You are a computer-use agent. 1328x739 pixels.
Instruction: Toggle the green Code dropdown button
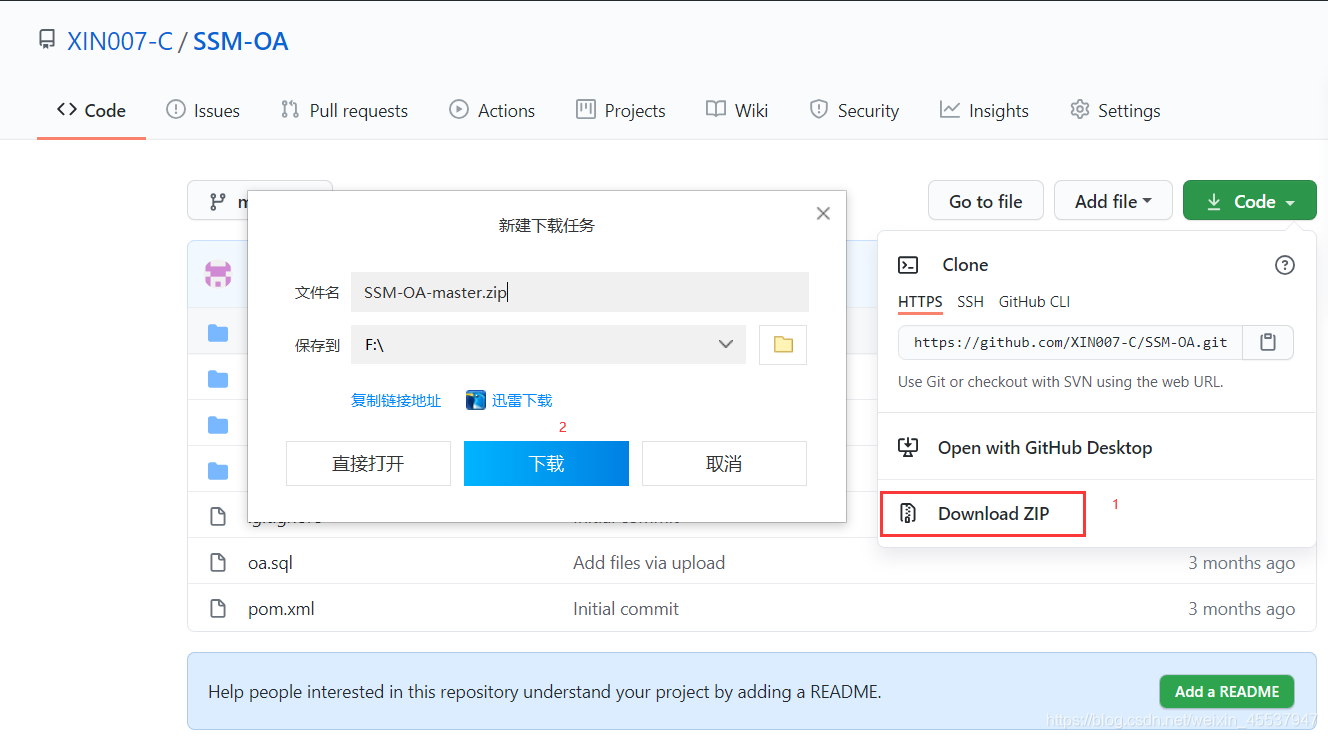1250,201
